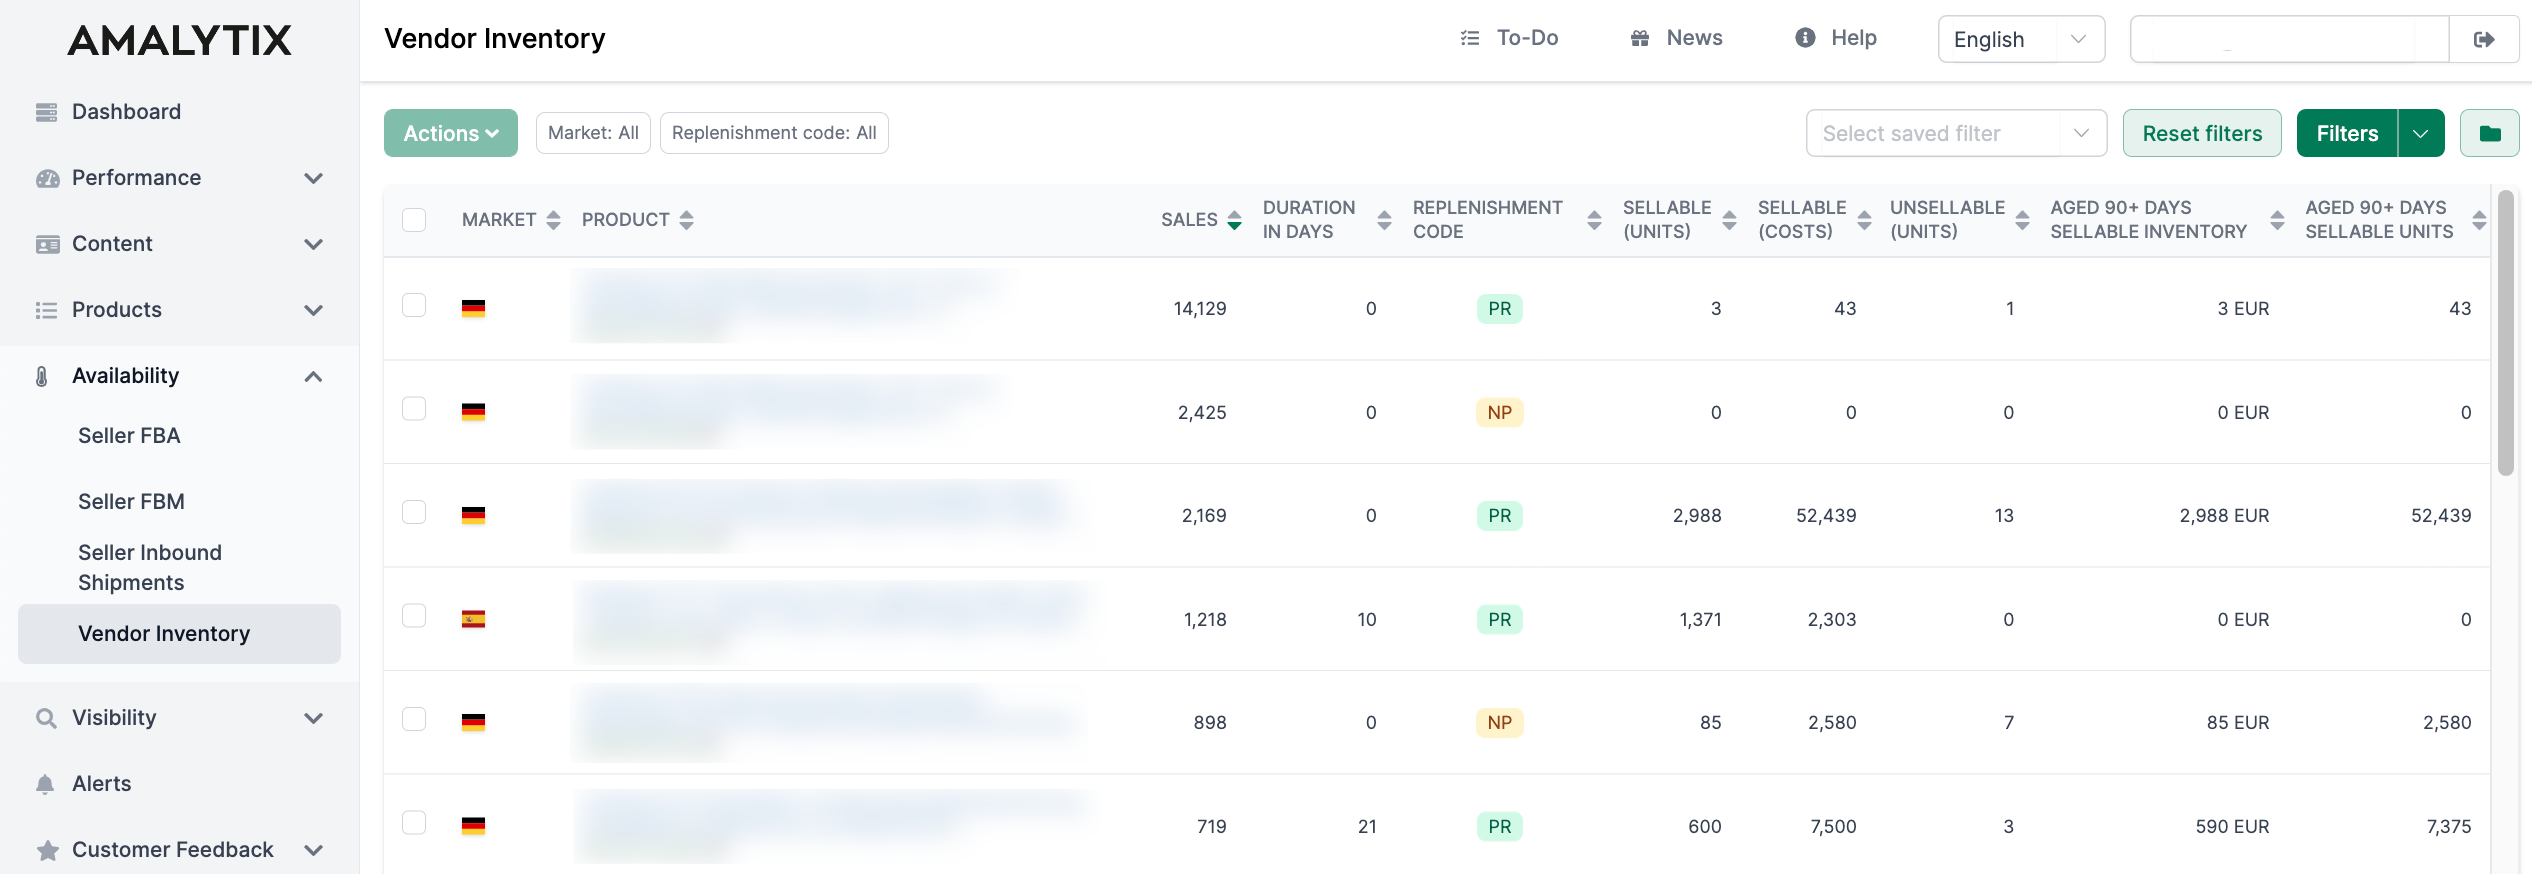
Task: Click the table vertical scrollbar
Action: pyautogui.click(x=2505, y=333)
